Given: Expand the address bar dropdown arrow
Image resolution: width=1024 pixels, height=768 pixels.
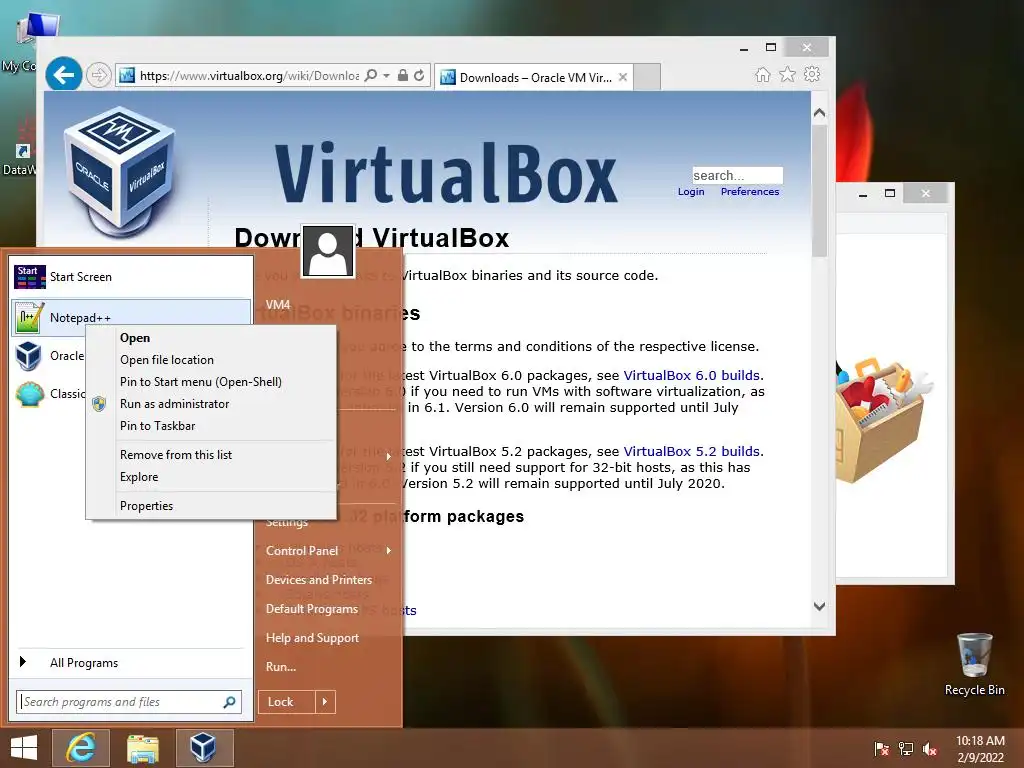Looking at the screenshot, I should (x=387, y=76).
